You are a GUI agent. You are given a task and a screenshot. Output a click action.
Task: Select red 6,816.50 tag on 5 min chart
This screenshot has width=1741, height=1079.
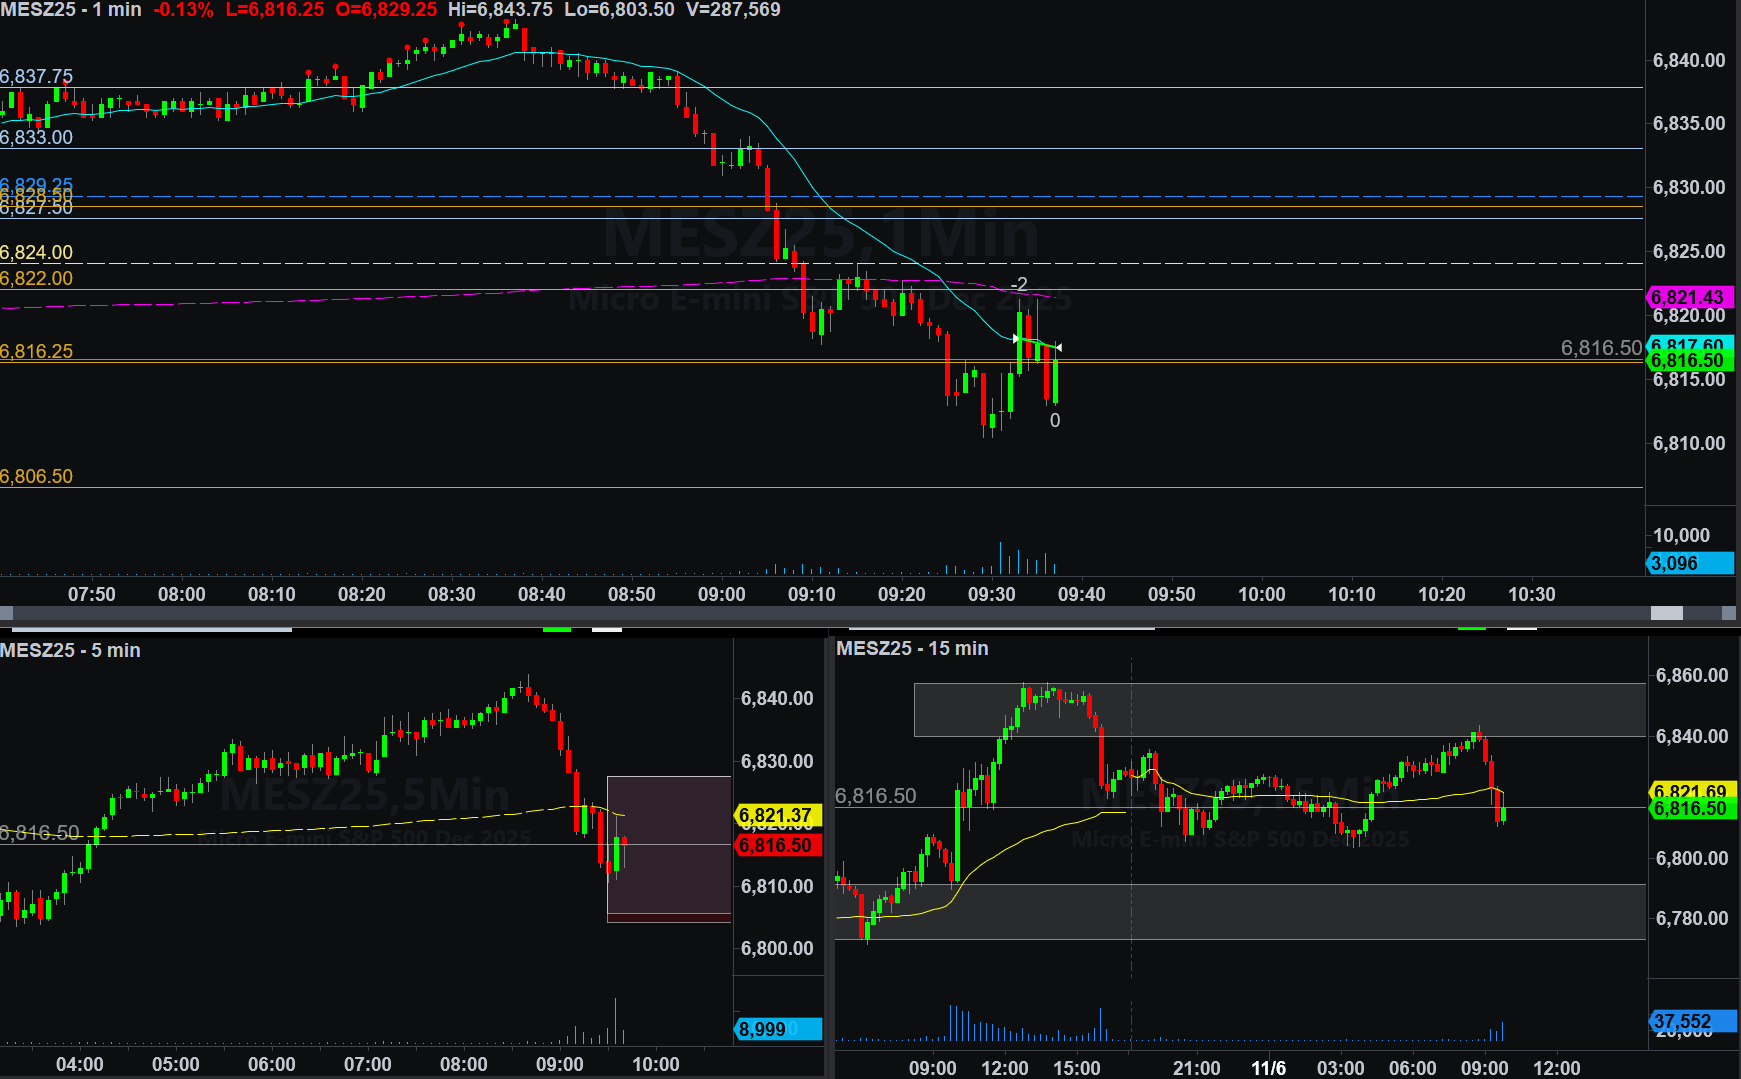click(x=777, y=846)
